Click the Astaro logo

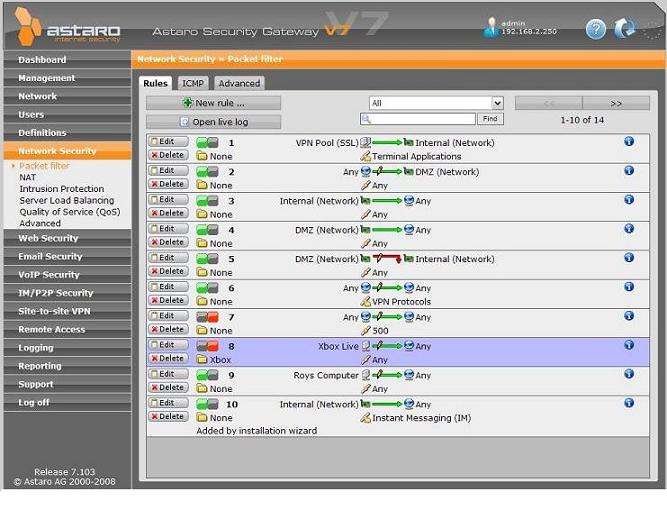(68, 27)
